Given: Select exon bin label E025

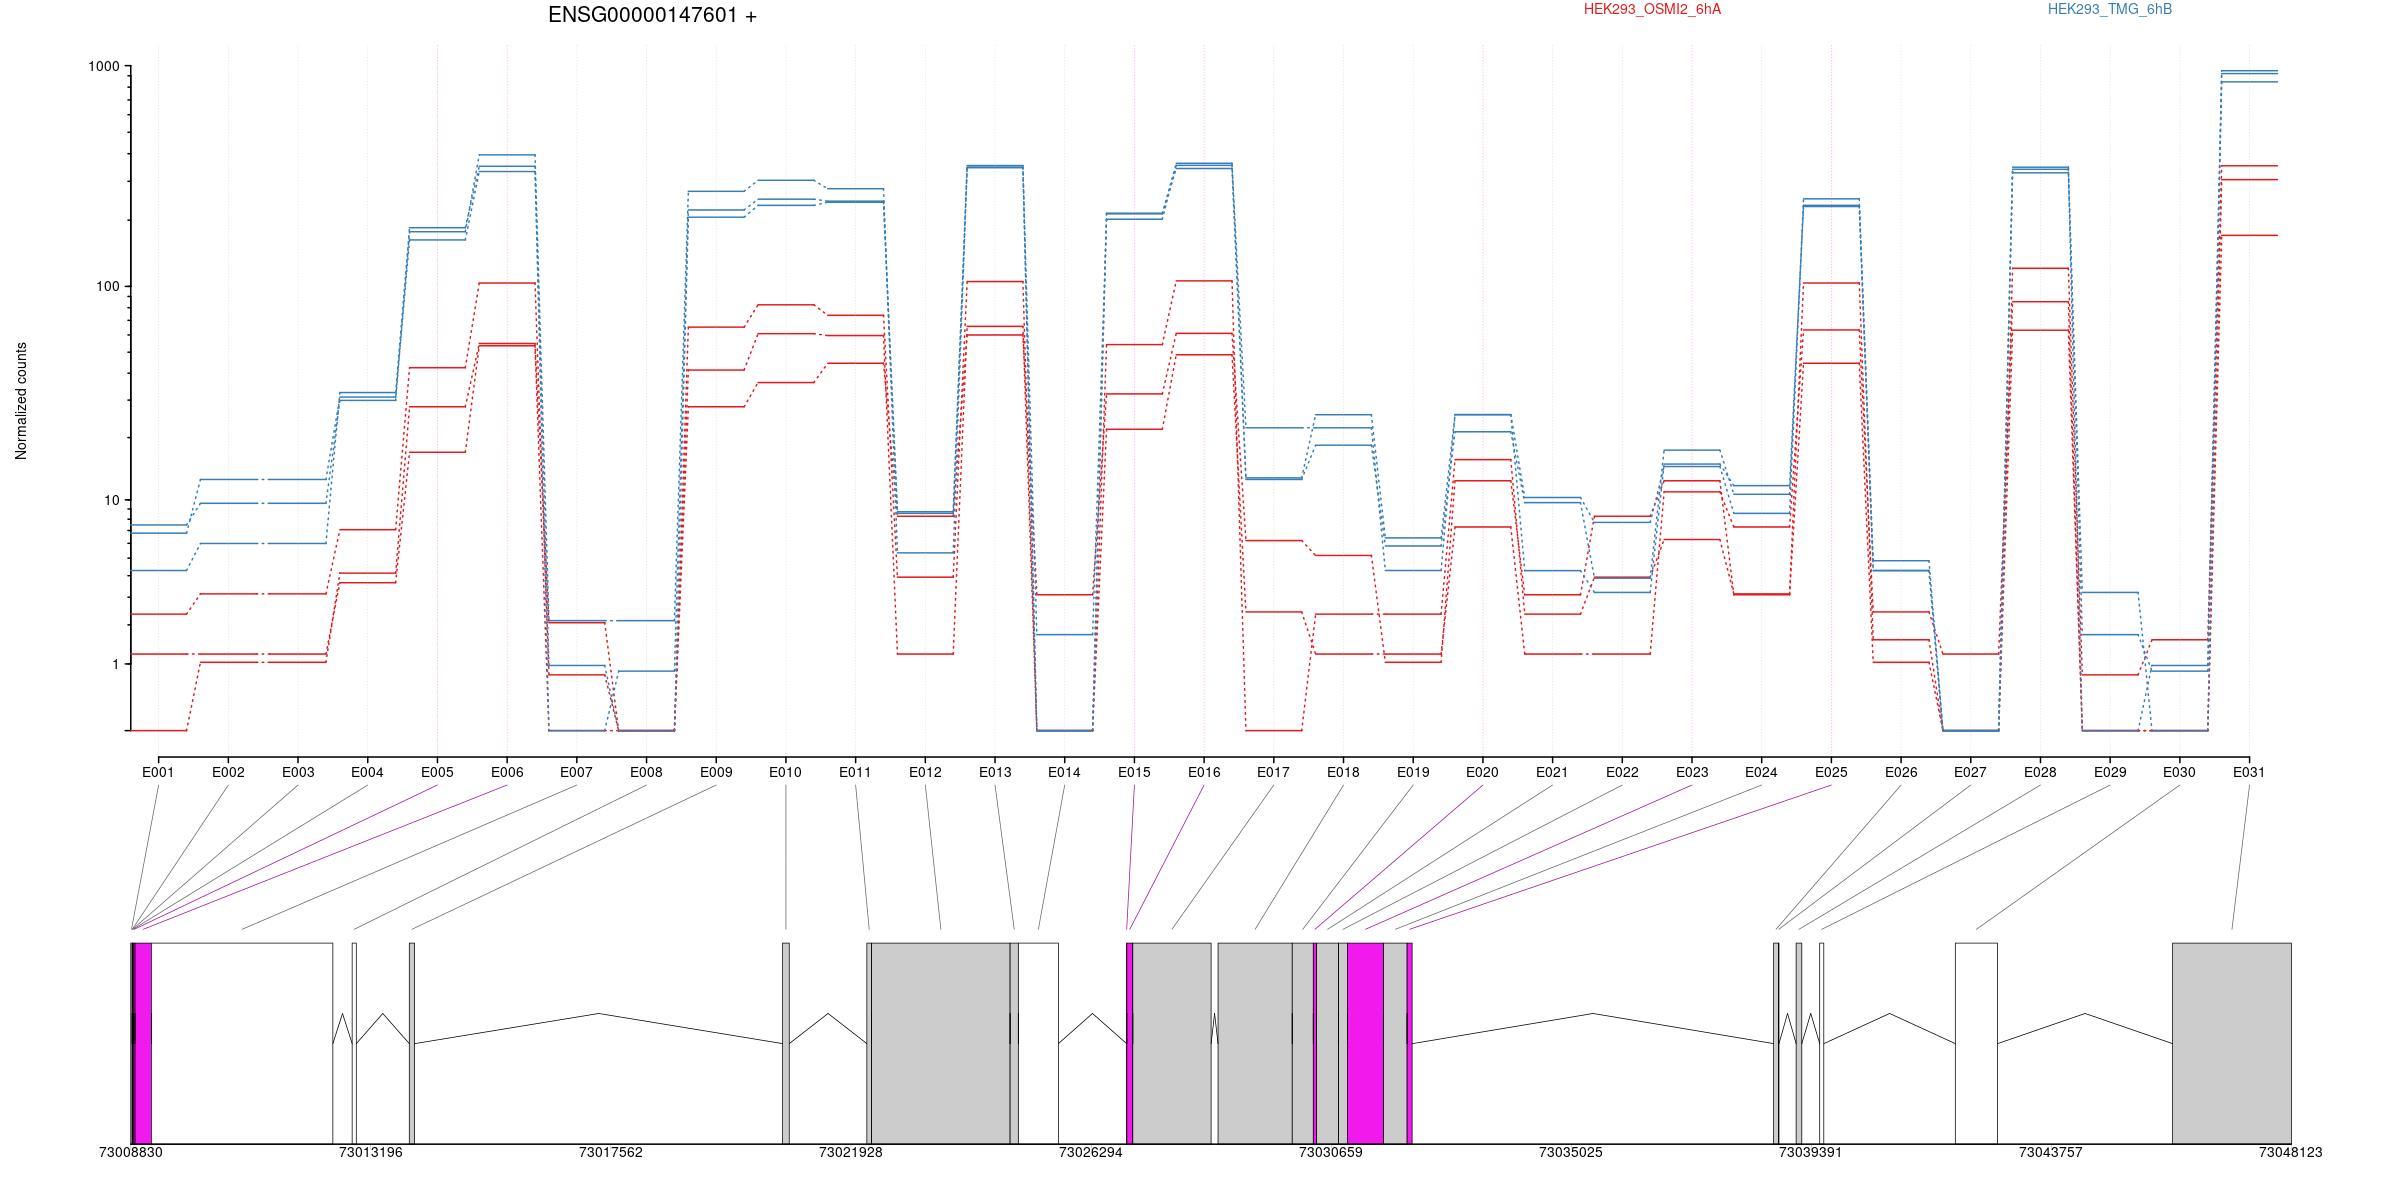Looking at the screenshot, I should click(x=1831, y=772).
